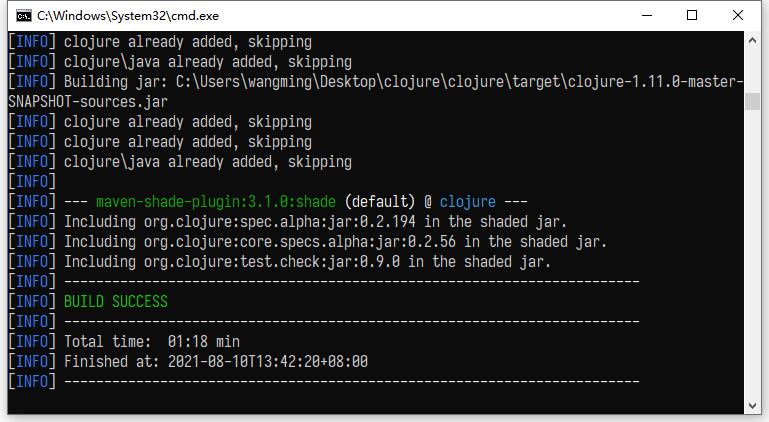This screenshot has height=422, width=769.
Task: Click the org.clojure:spec.alpha:jar:0.2.194 line
Action: (315, 221)
